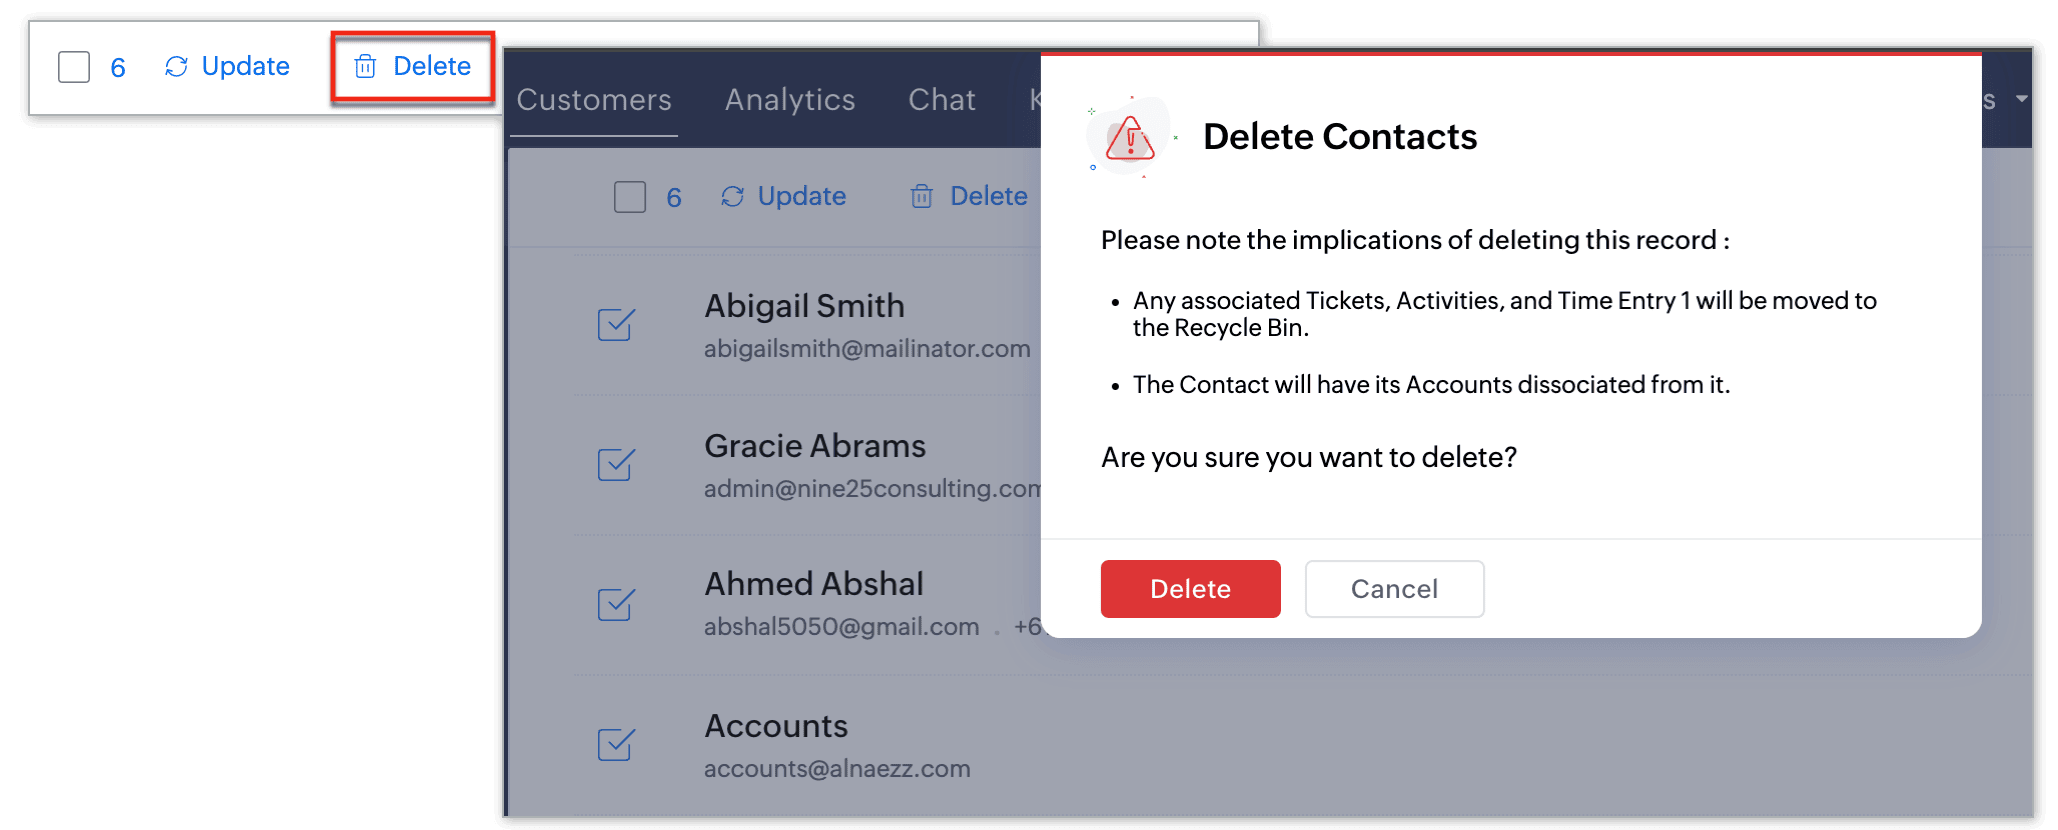2058x830 pixels.
Task: Switch to the Analytics tab
Action: point(790,100)
